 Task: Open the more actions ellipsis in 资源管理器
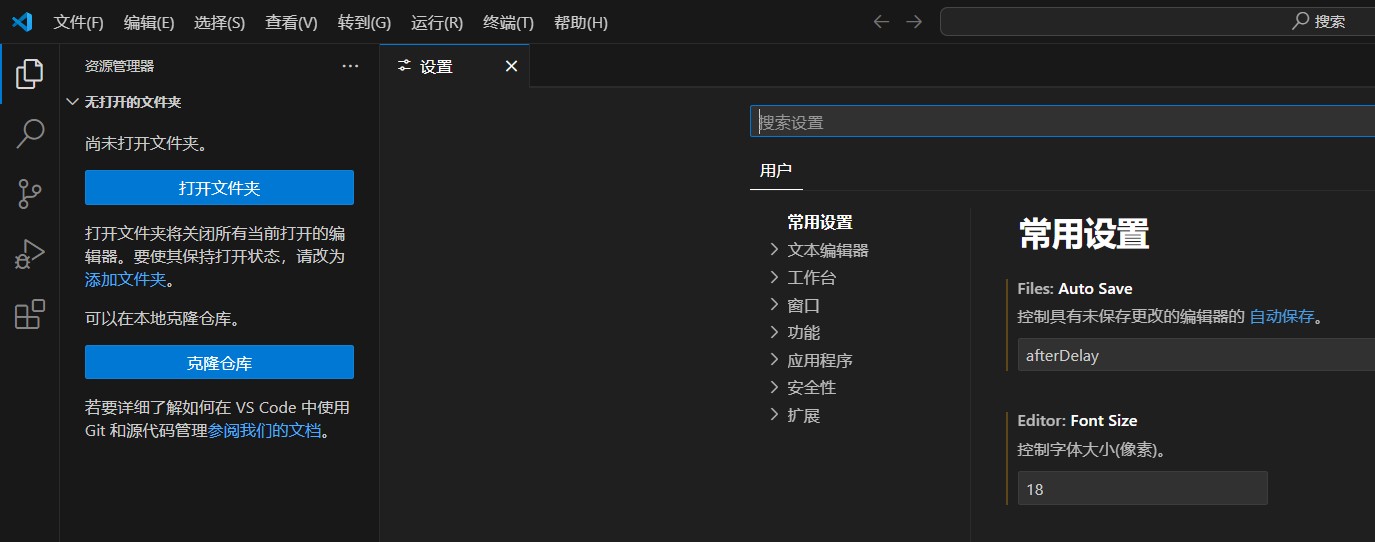point(350,66)
